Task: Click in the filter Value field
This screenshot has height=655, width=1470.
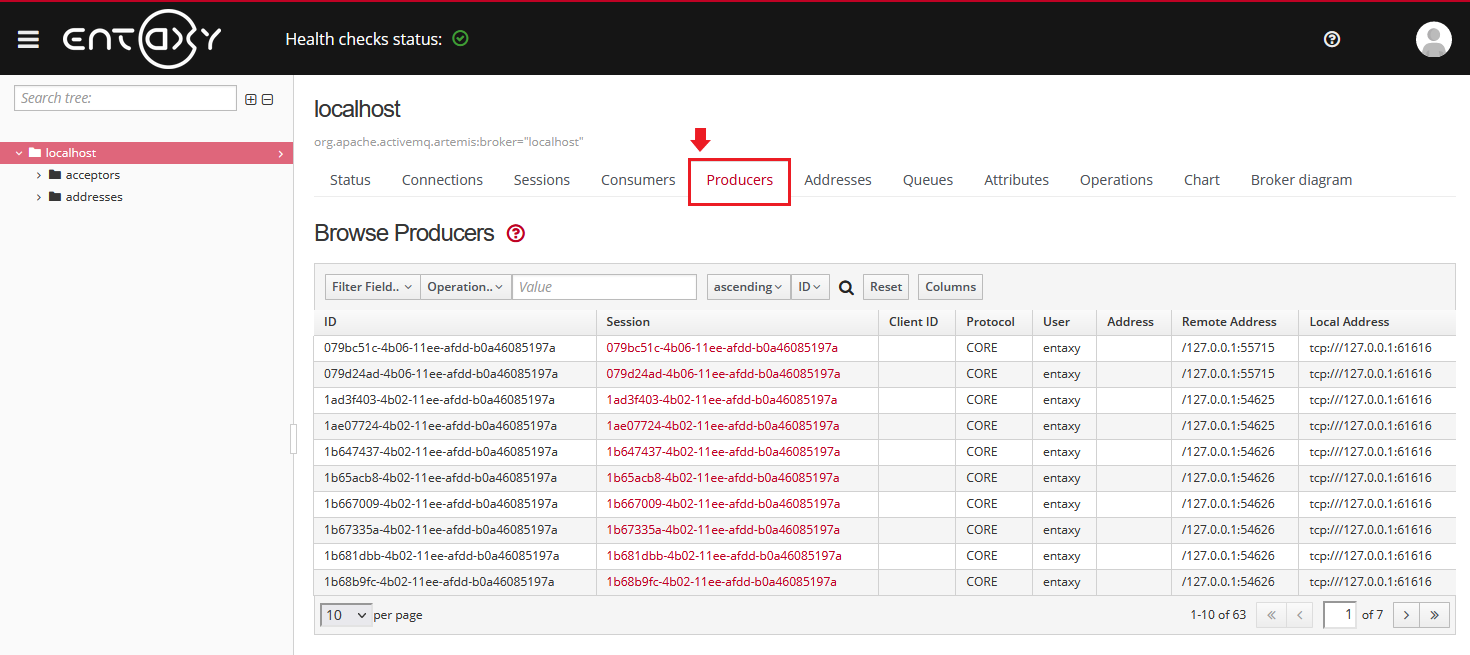Action: (x=604, y=287)
